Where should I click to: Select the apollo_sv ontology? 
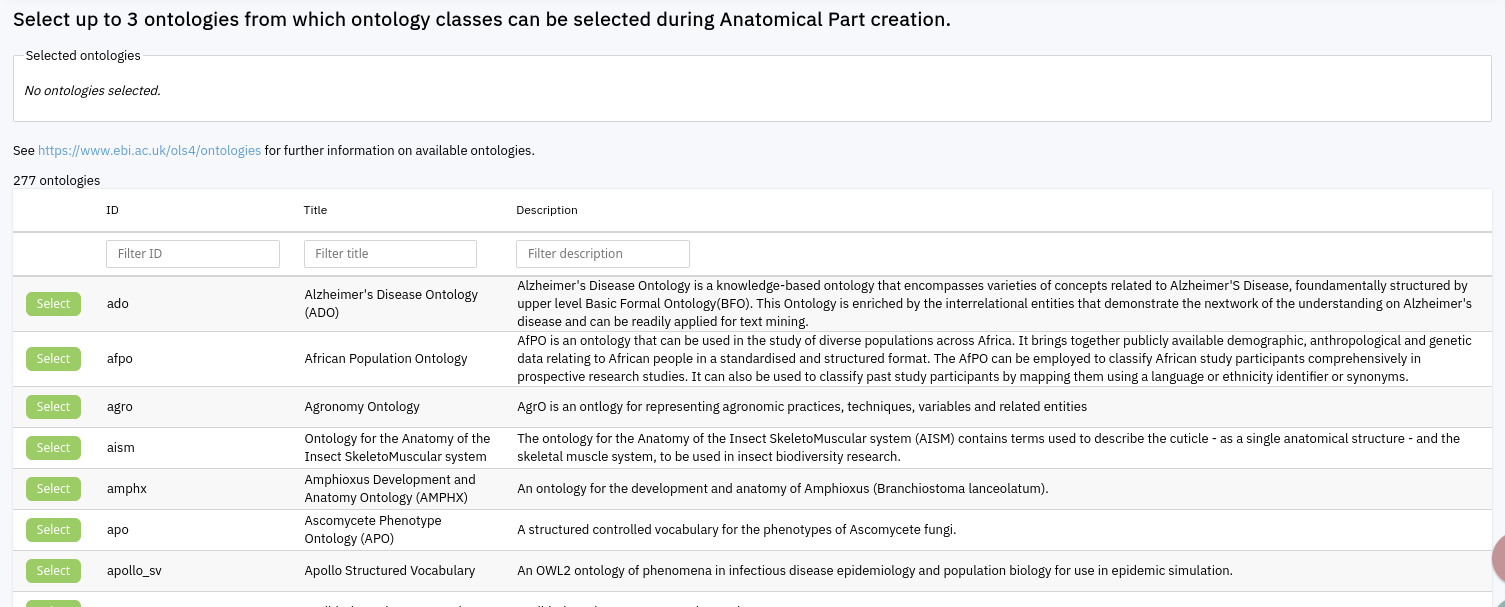[x=53, y=571]
